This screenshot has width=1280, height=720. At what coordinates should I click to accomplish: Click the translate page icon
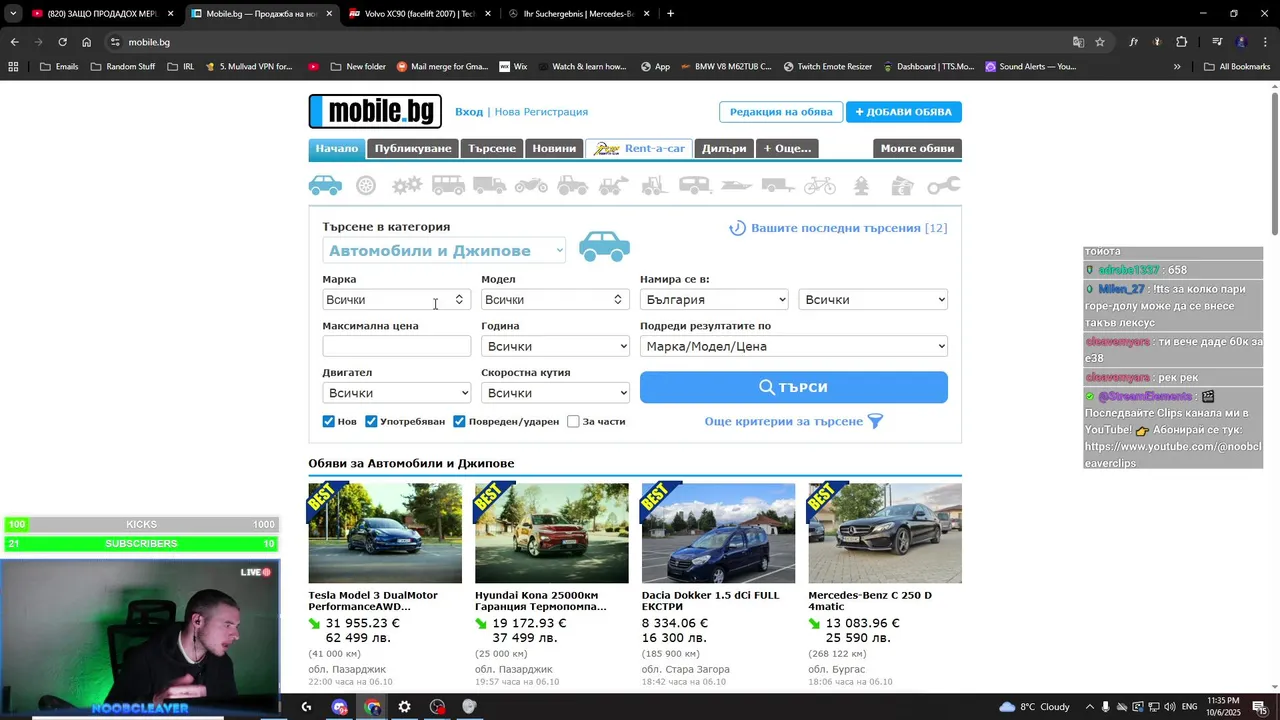click(x=1078, y=42)
